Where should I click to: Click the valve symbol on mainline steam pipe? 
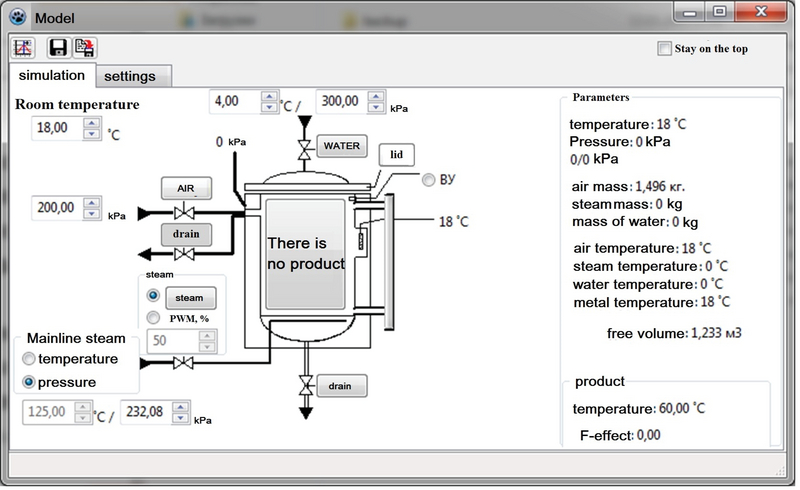(x=182, y=364)
